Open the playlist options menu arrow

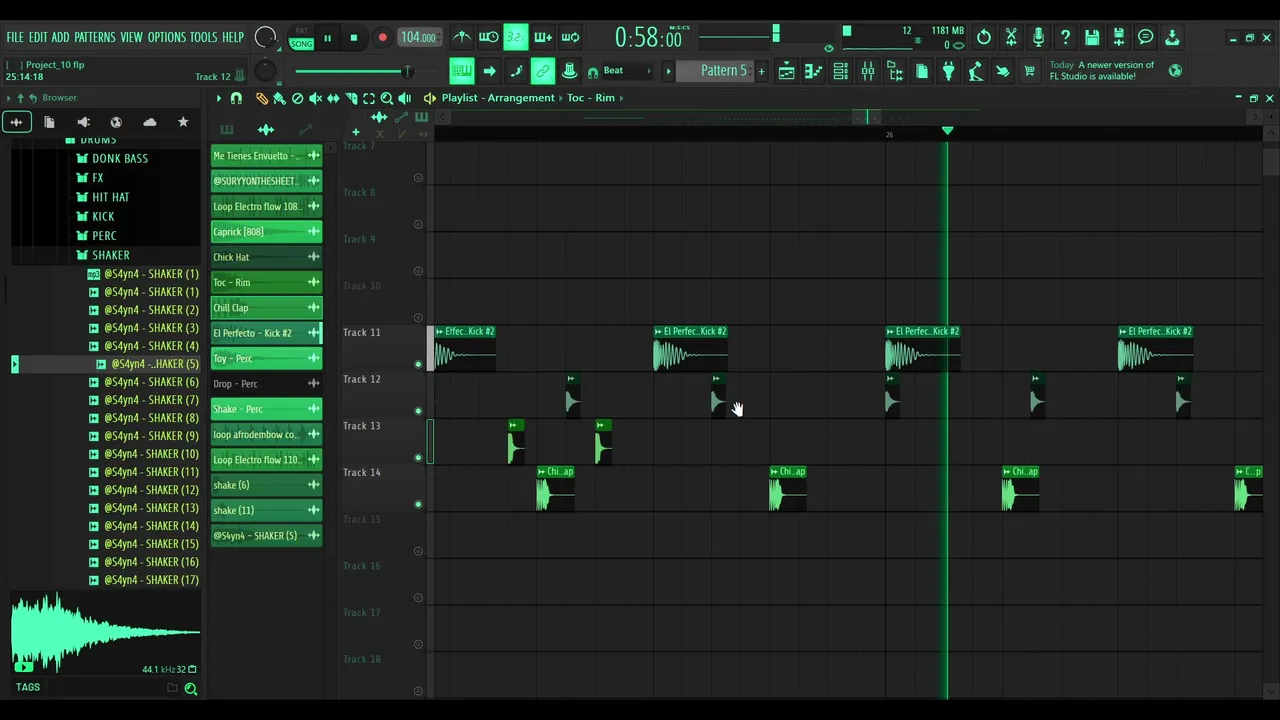click(219, 98)
